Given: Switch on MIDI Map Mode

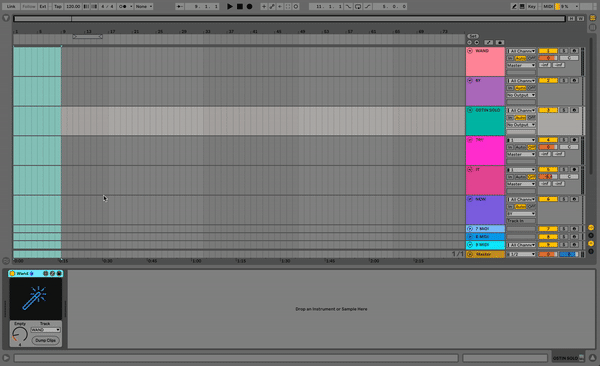Looking at the screenshot, I should pos(548,7).
